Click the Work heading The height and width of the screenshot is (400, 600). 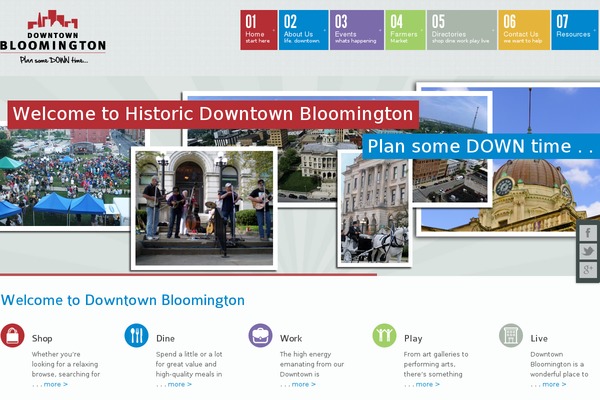click(x=291, y=338)
